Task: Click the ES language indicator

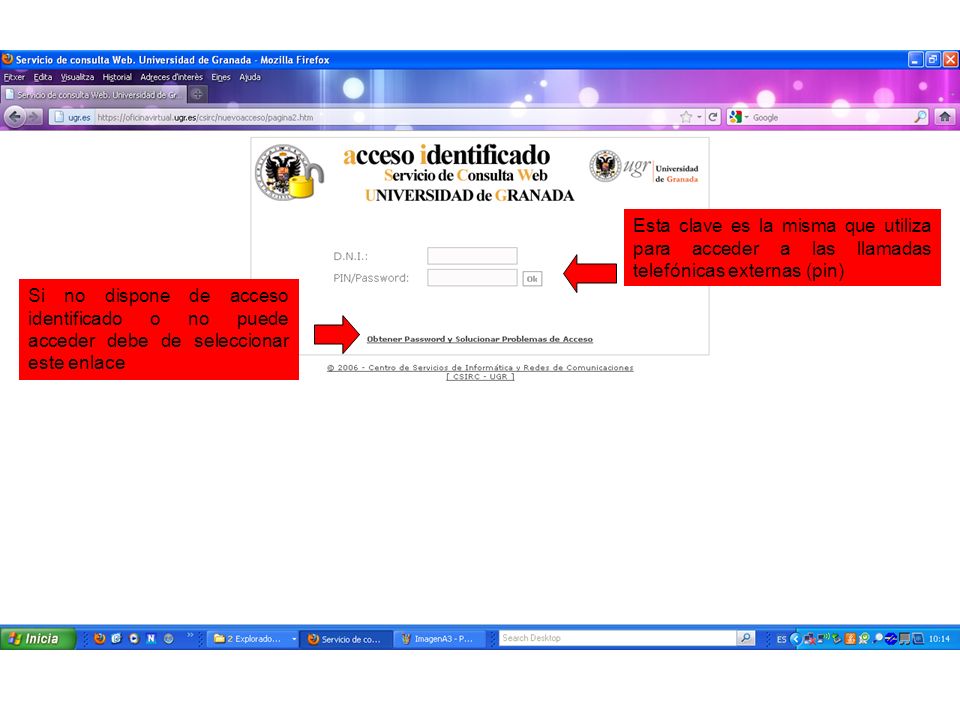Action: 781,639
